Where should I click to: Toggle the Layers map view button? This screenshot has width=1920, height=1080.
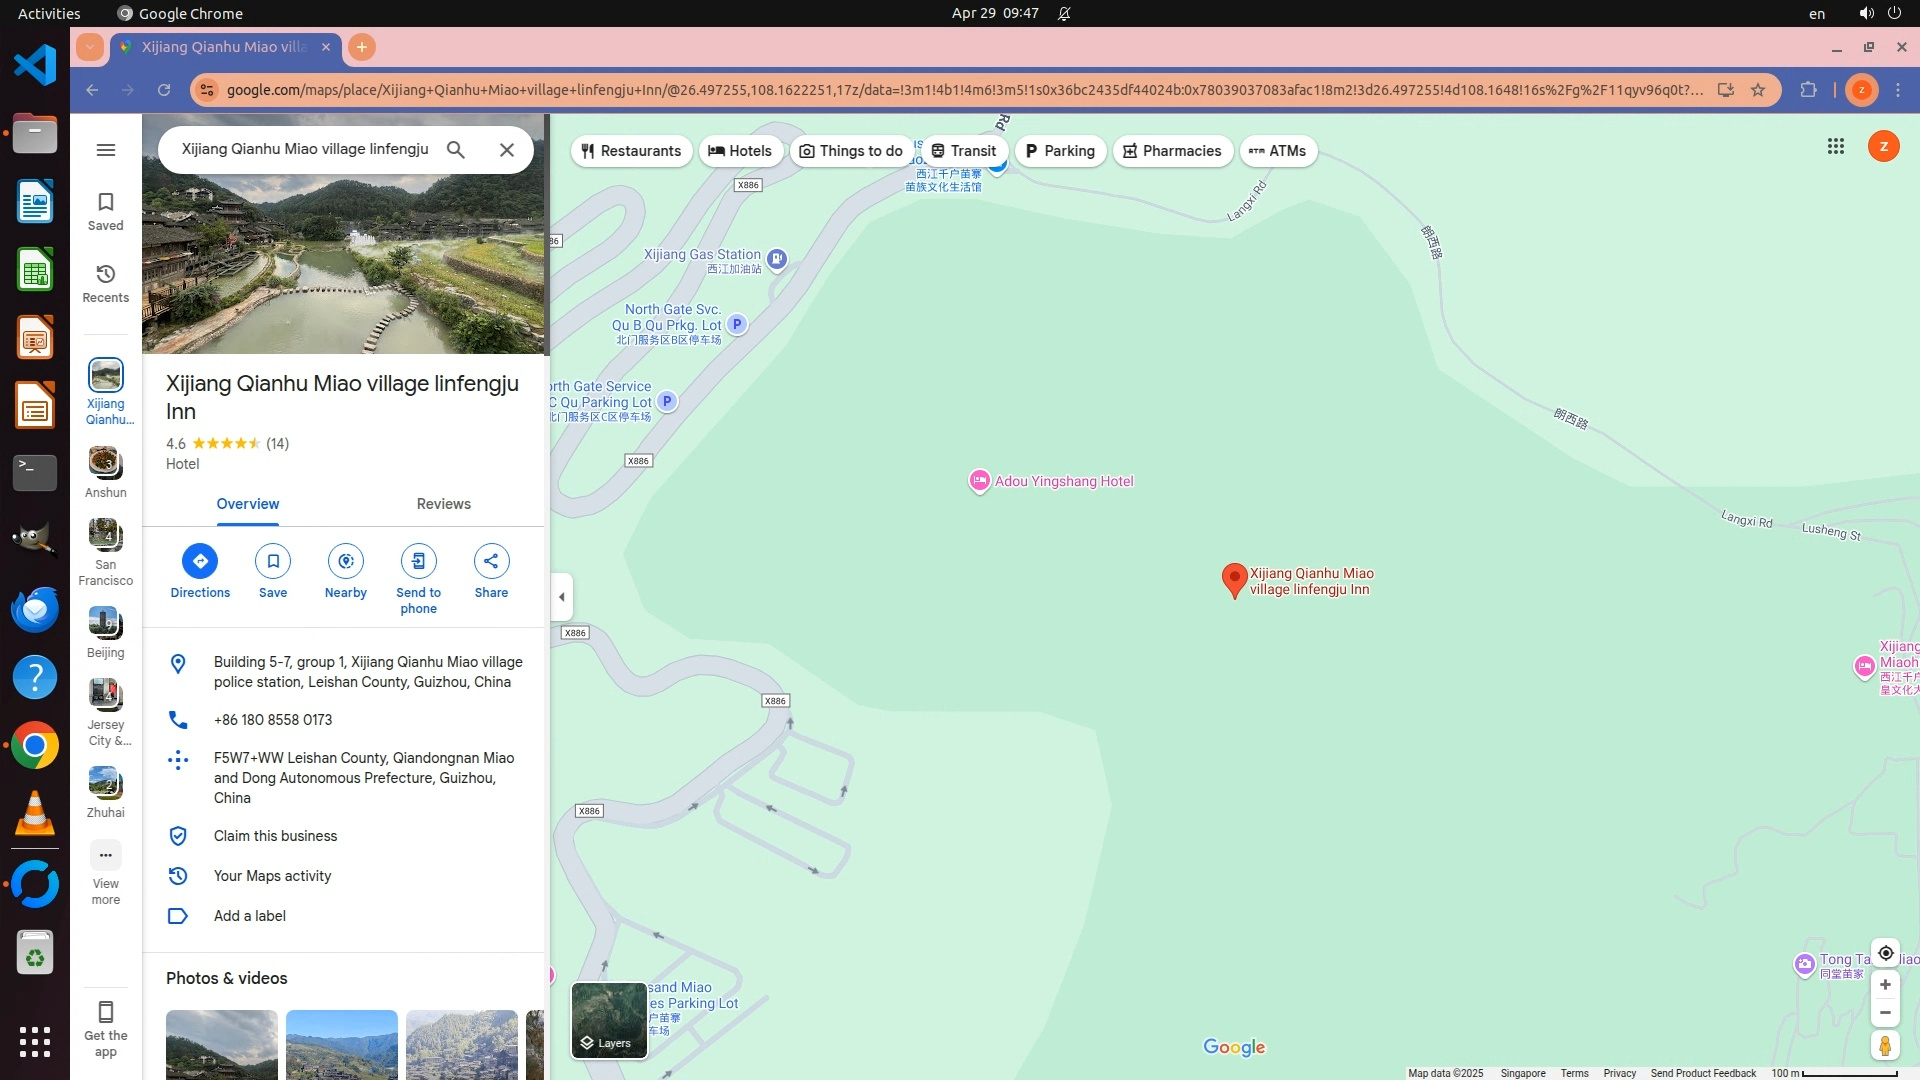[609, 1020]
